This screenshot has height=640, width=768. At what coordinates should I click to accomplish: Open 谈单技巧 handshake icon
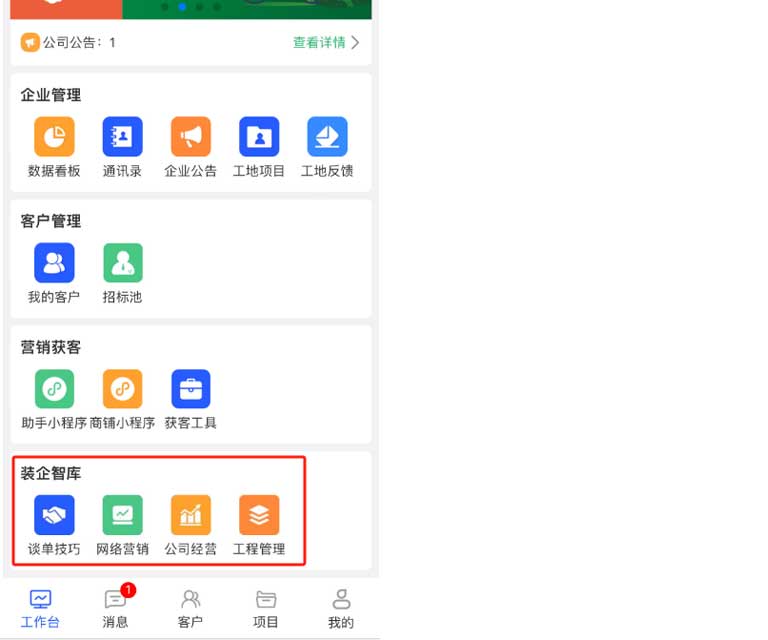click(54, 515)
